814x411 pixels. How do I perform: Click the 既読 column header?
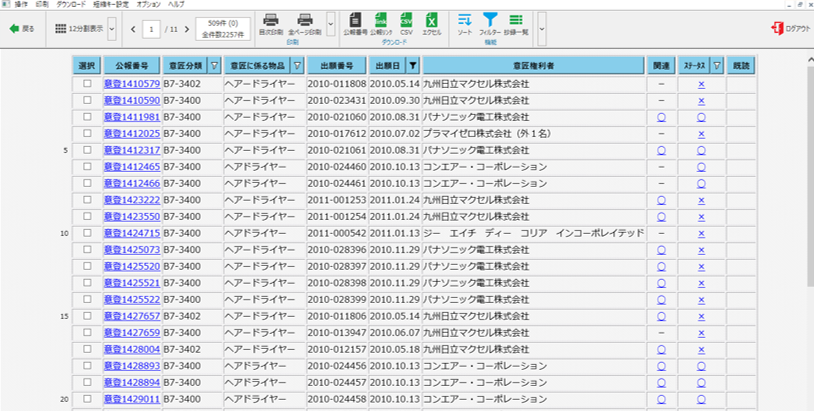[741, 65]
